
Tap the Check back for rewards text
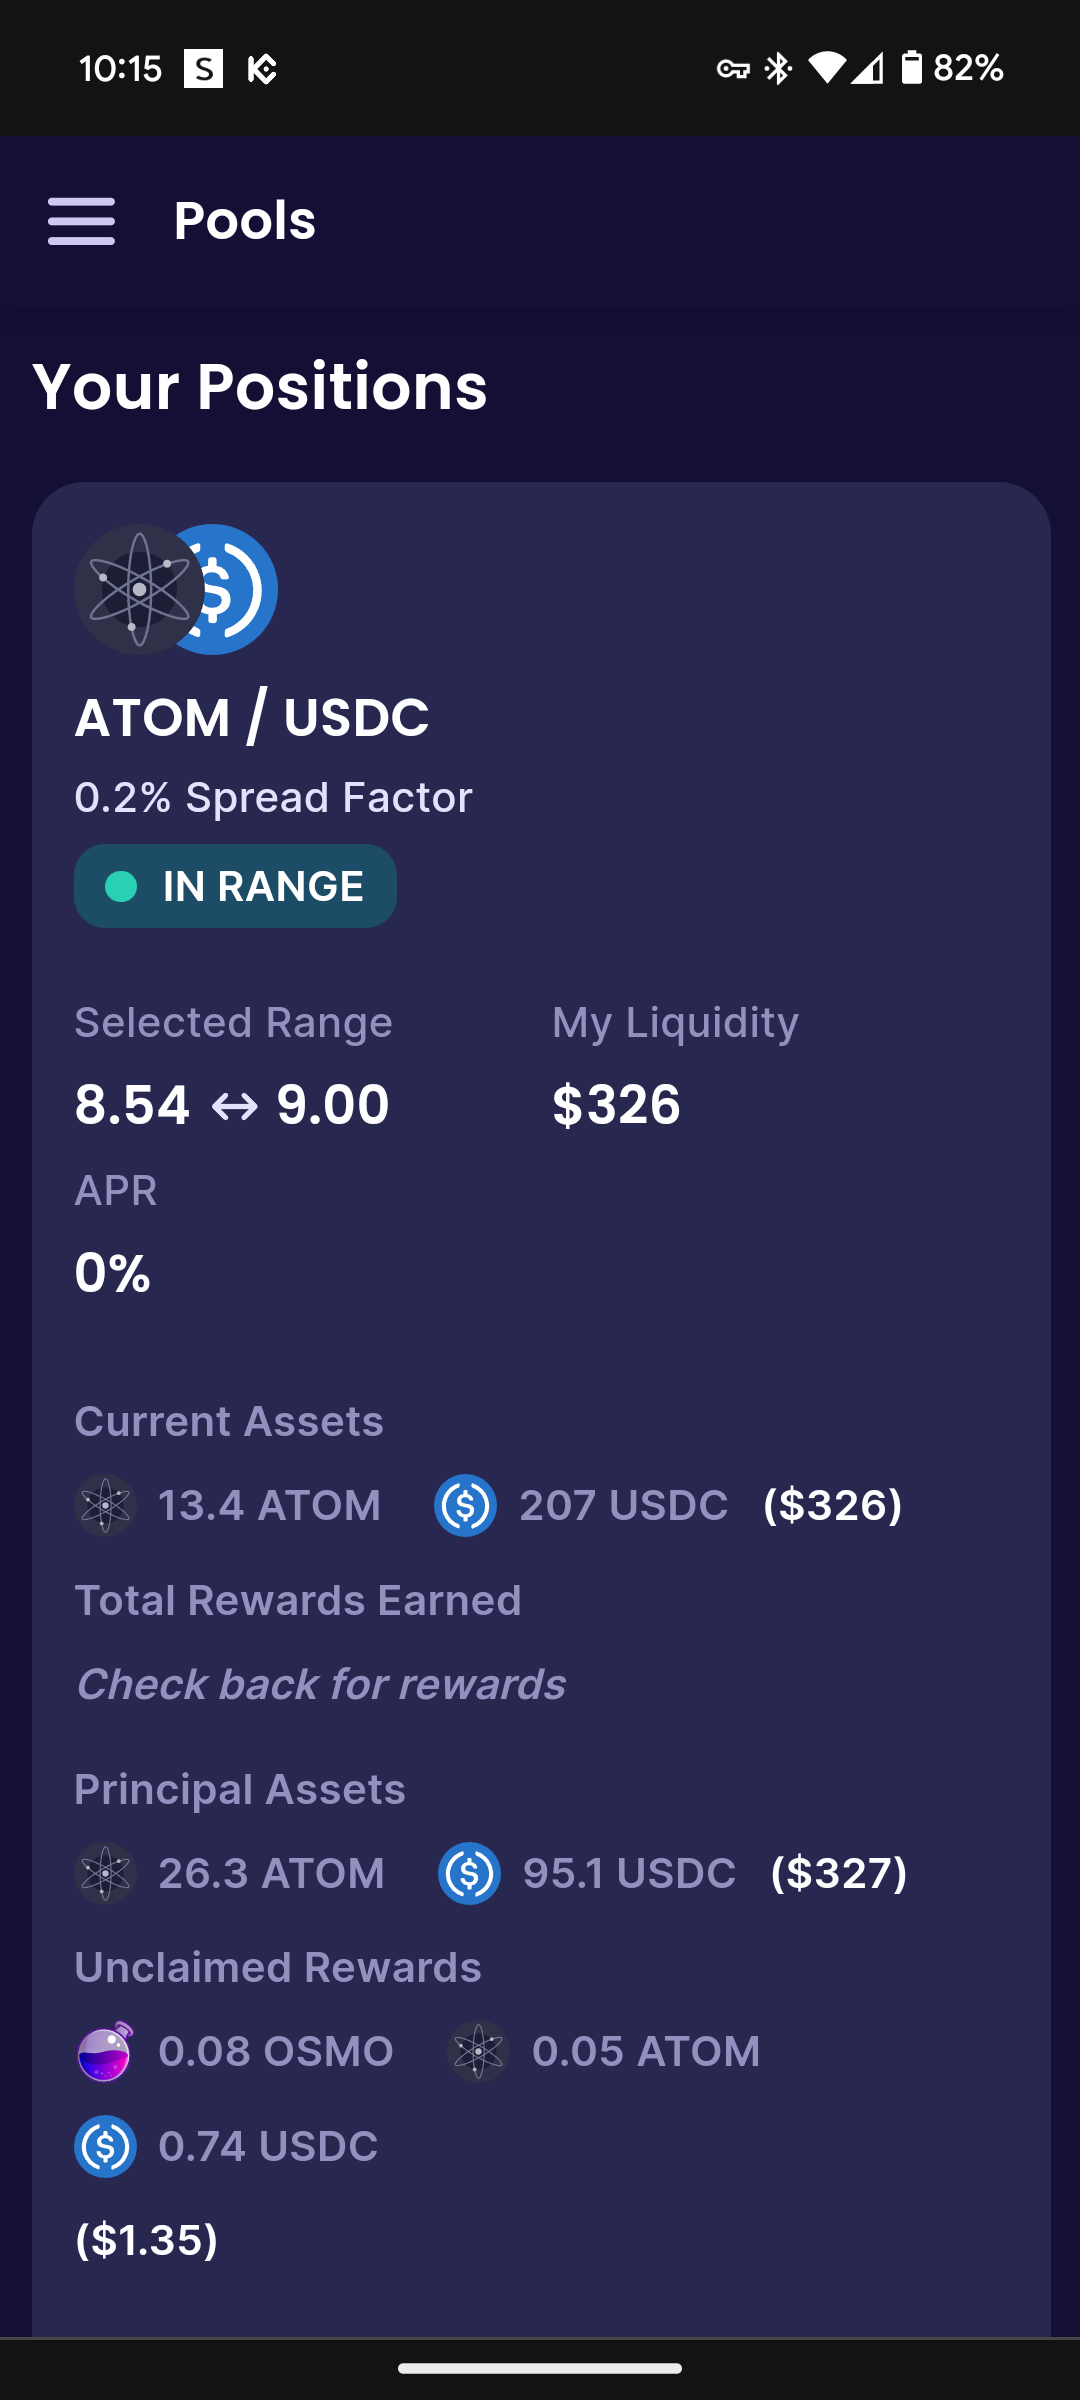[x=321, y=1685]
